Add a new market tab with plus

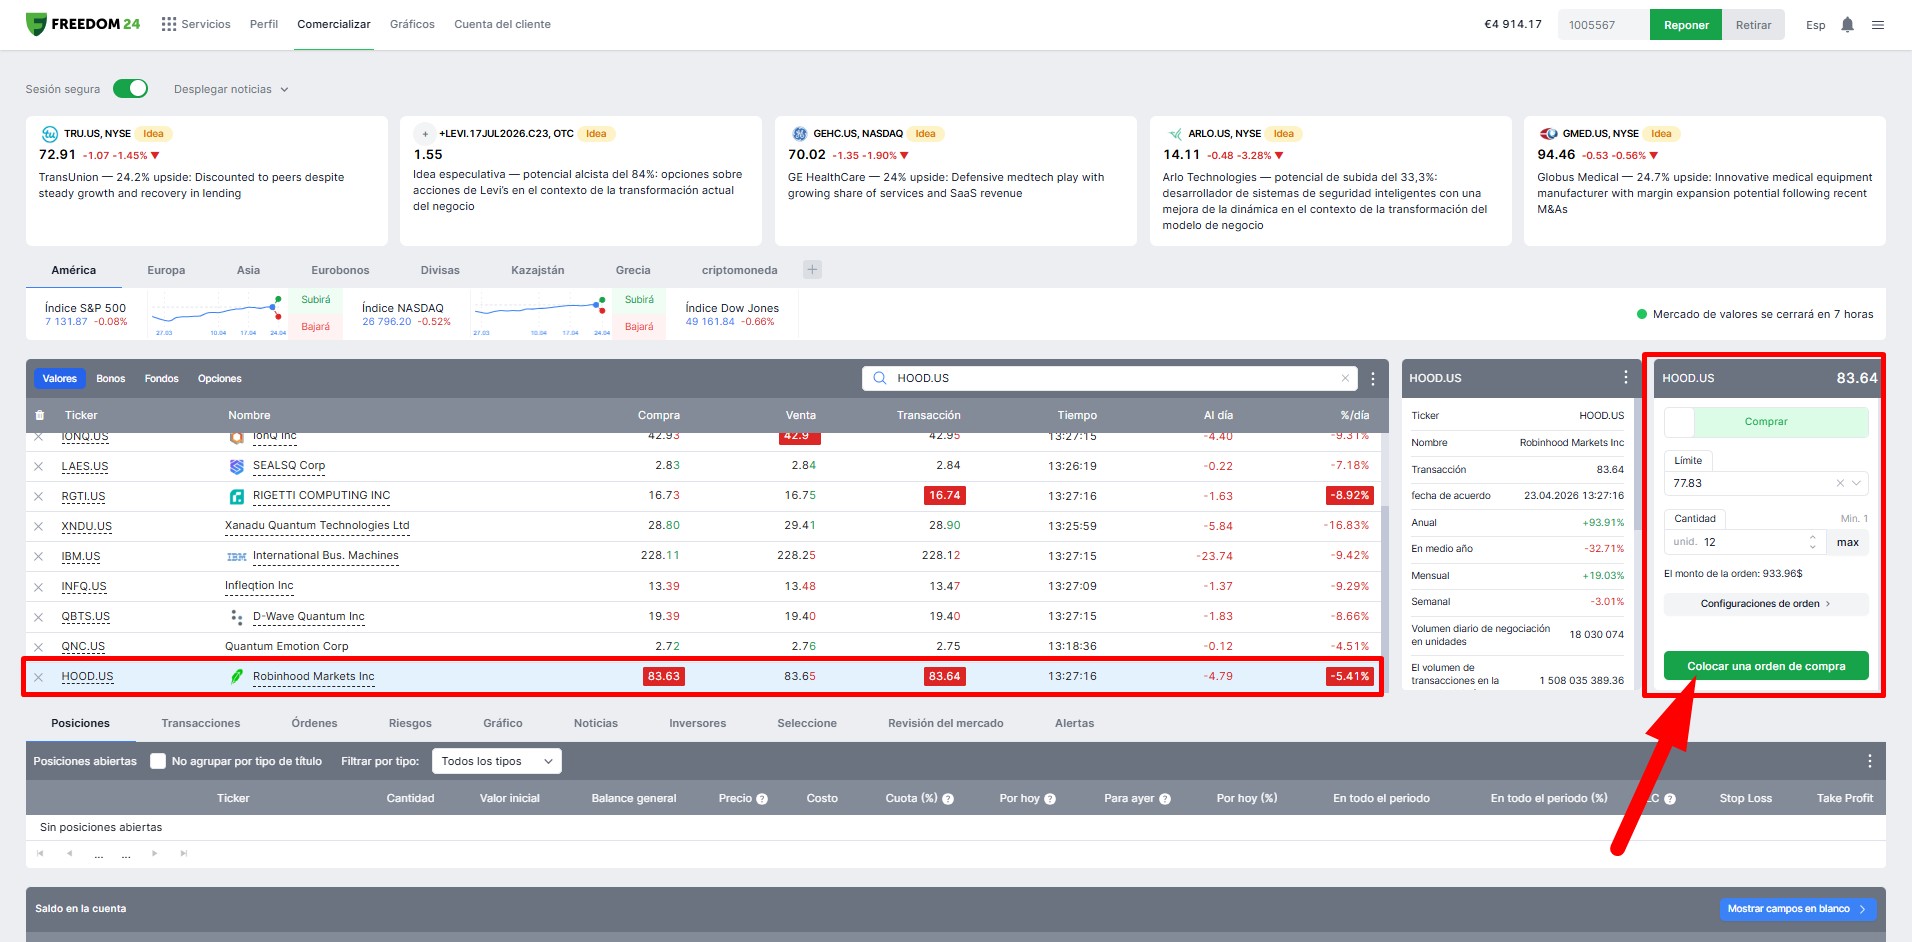pos(813,270)
